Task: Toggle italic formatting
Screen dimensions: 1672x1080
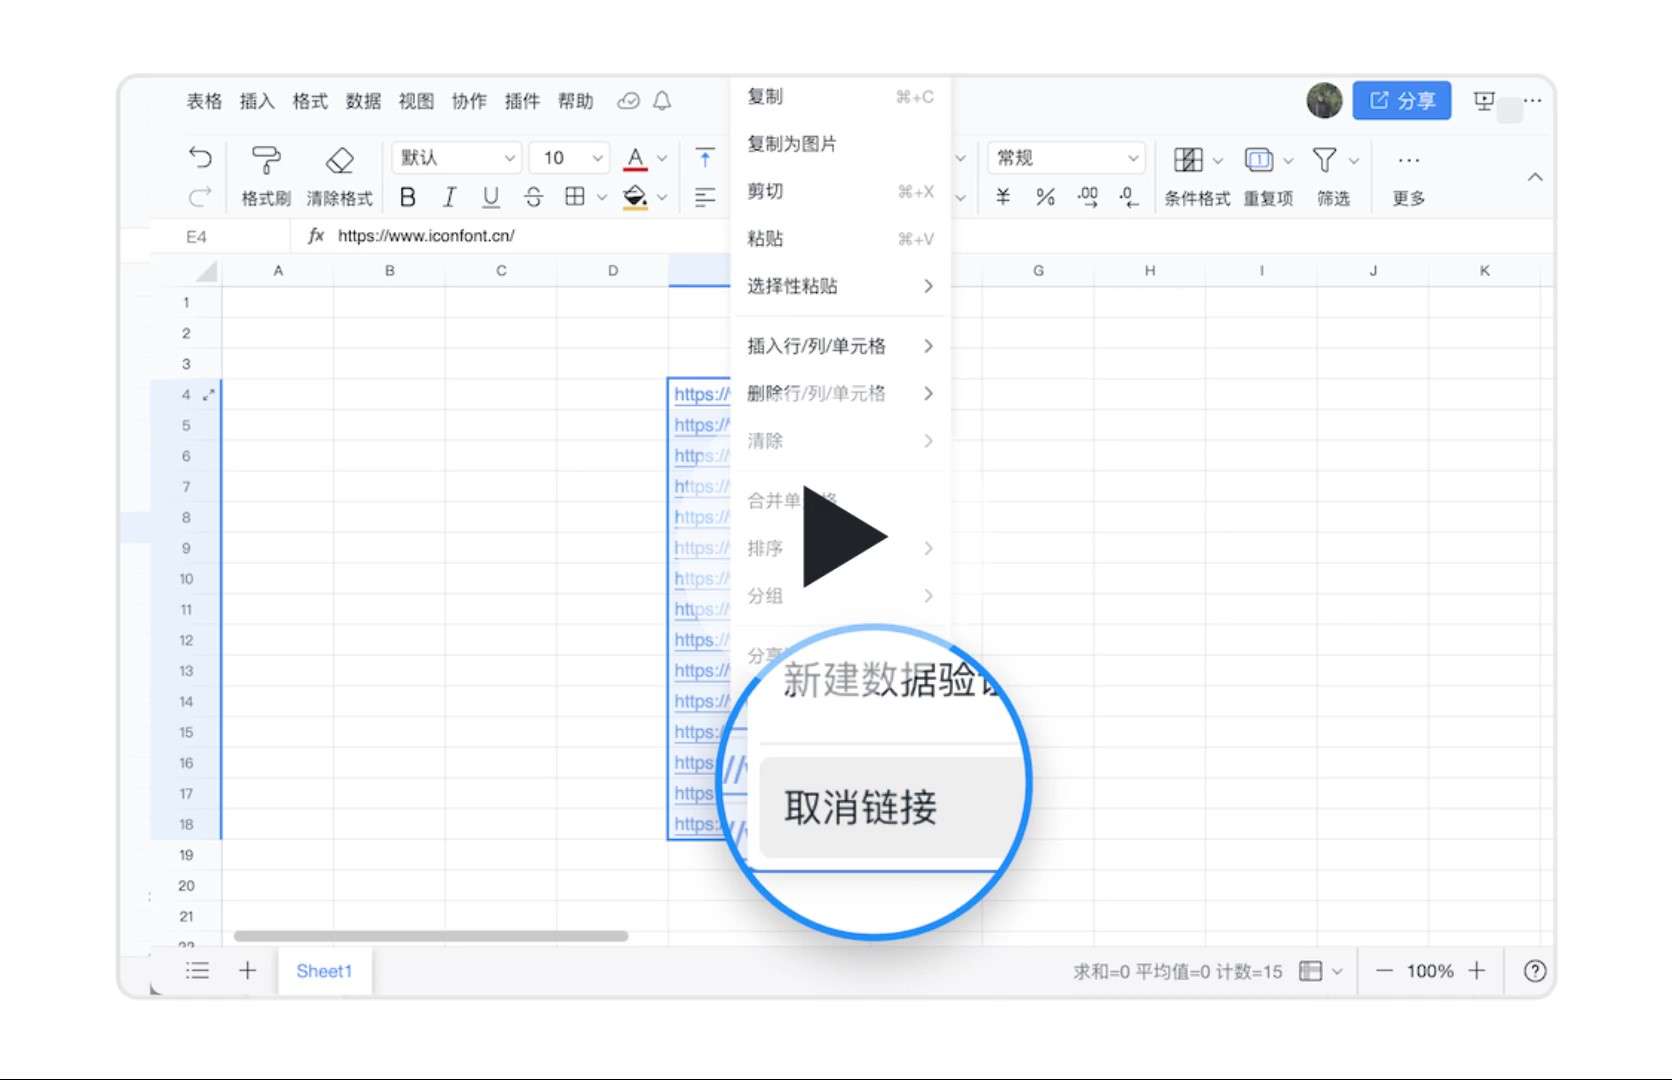Action: (x=450, y=197)
